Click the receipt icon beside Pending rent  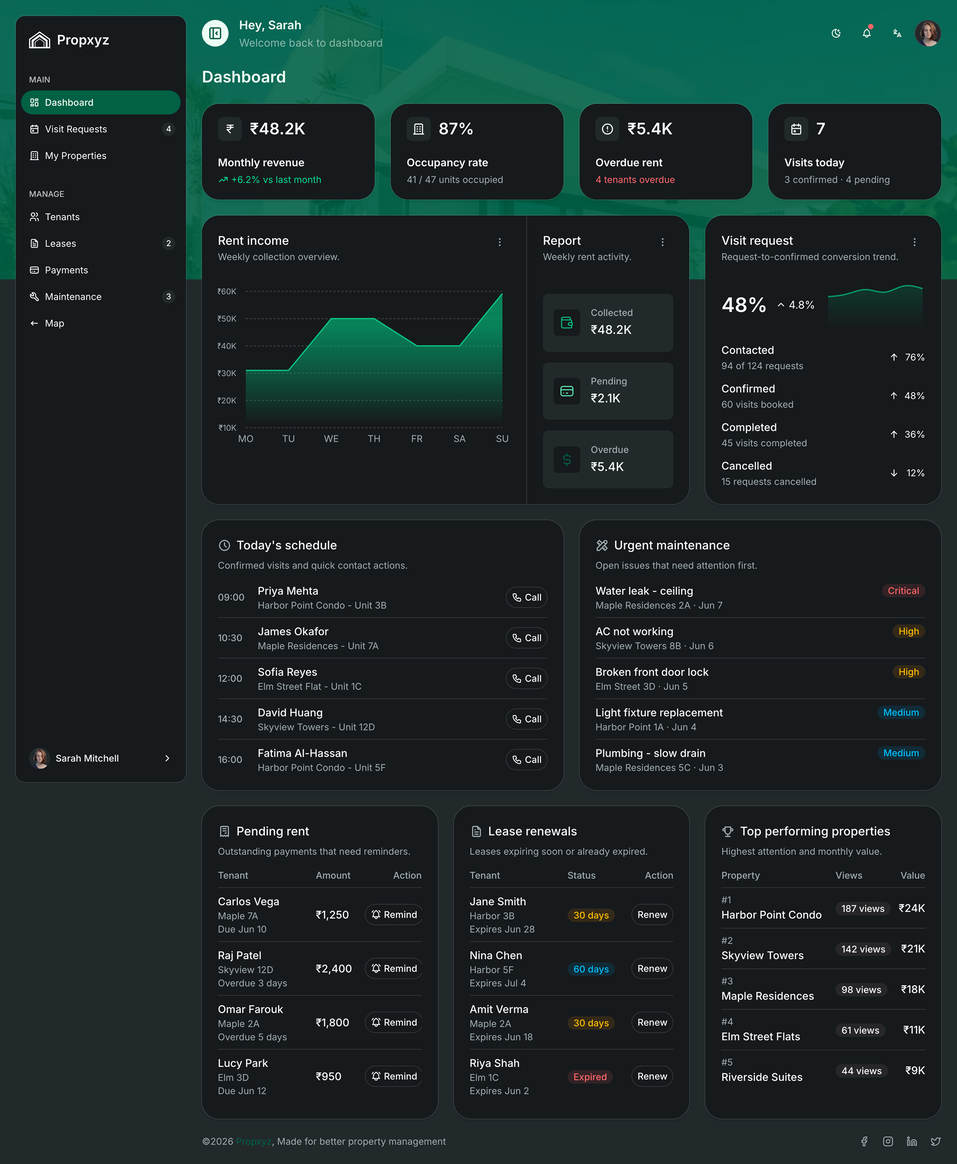point(224,831)
